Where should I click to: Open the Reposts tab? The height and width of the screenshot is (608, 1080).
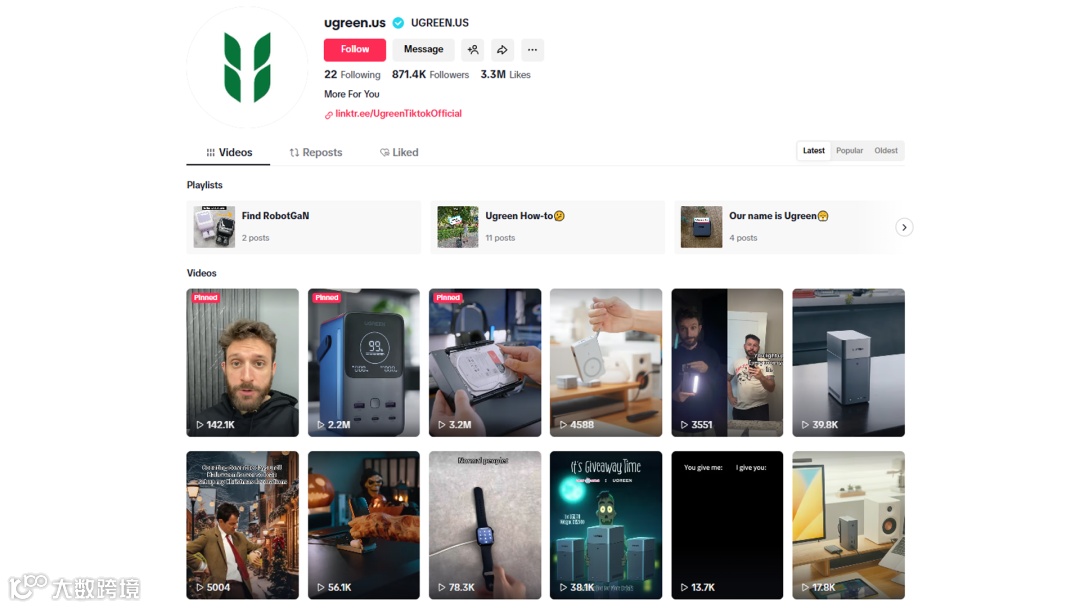[x=315, y=153]
